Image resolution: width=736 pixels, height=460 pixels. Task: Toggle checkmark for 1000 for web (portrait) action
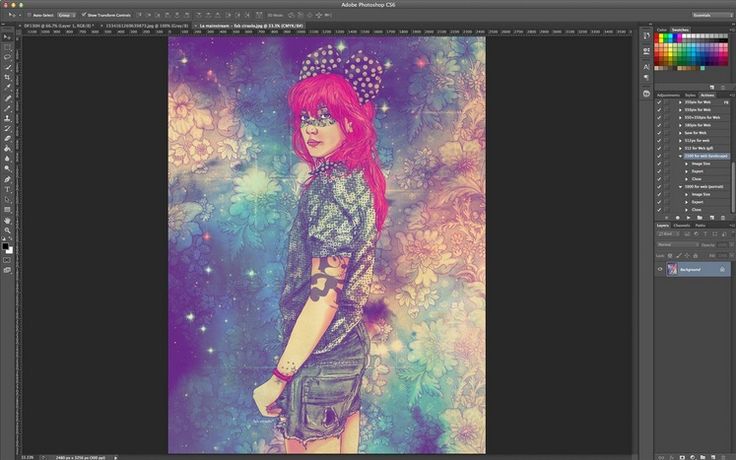click(659, 186)
